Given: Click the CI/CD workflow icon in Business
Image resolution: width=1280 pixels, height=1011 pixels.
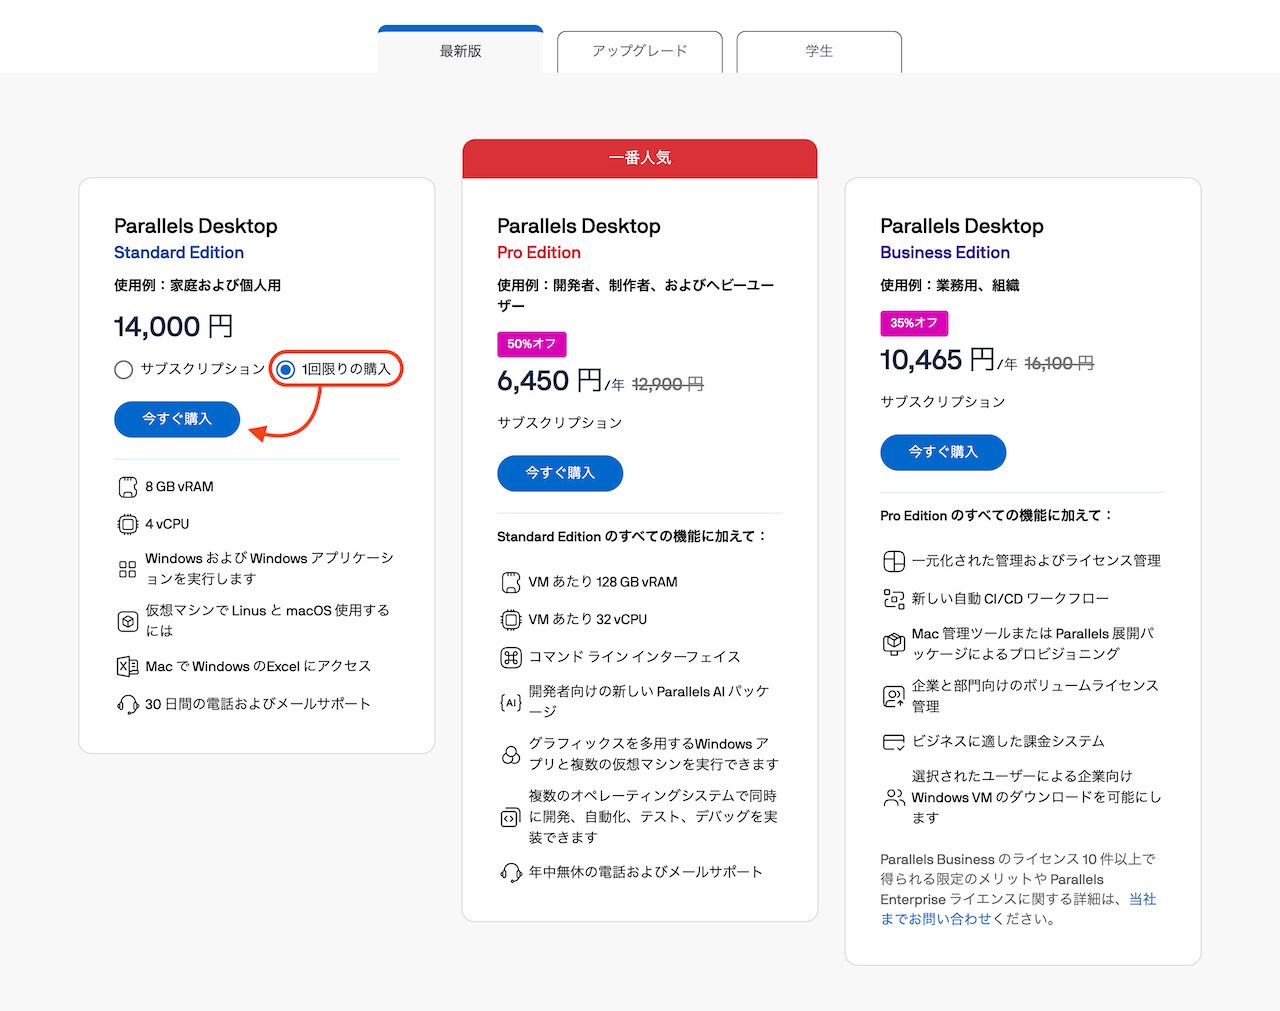Looking at the screenshot, I should [x=893, y=599].
